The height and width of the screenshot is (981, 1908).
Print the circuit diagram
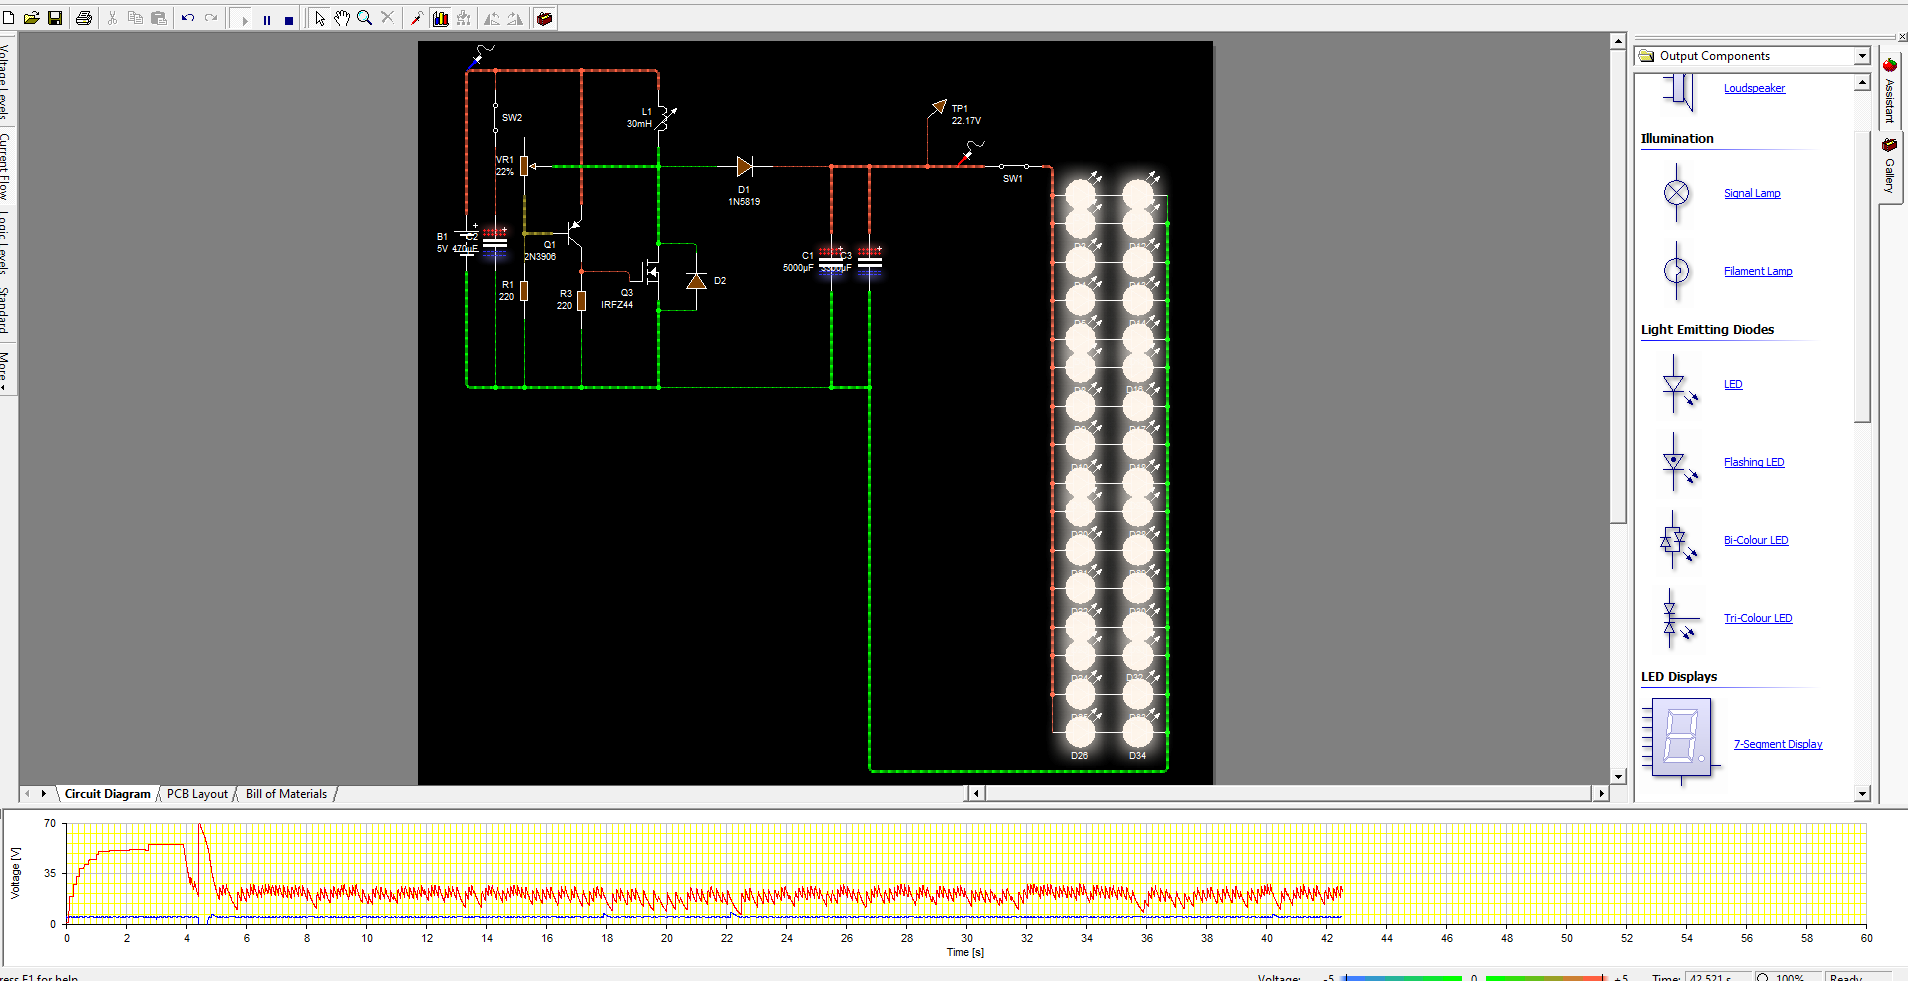coord(84,18)
